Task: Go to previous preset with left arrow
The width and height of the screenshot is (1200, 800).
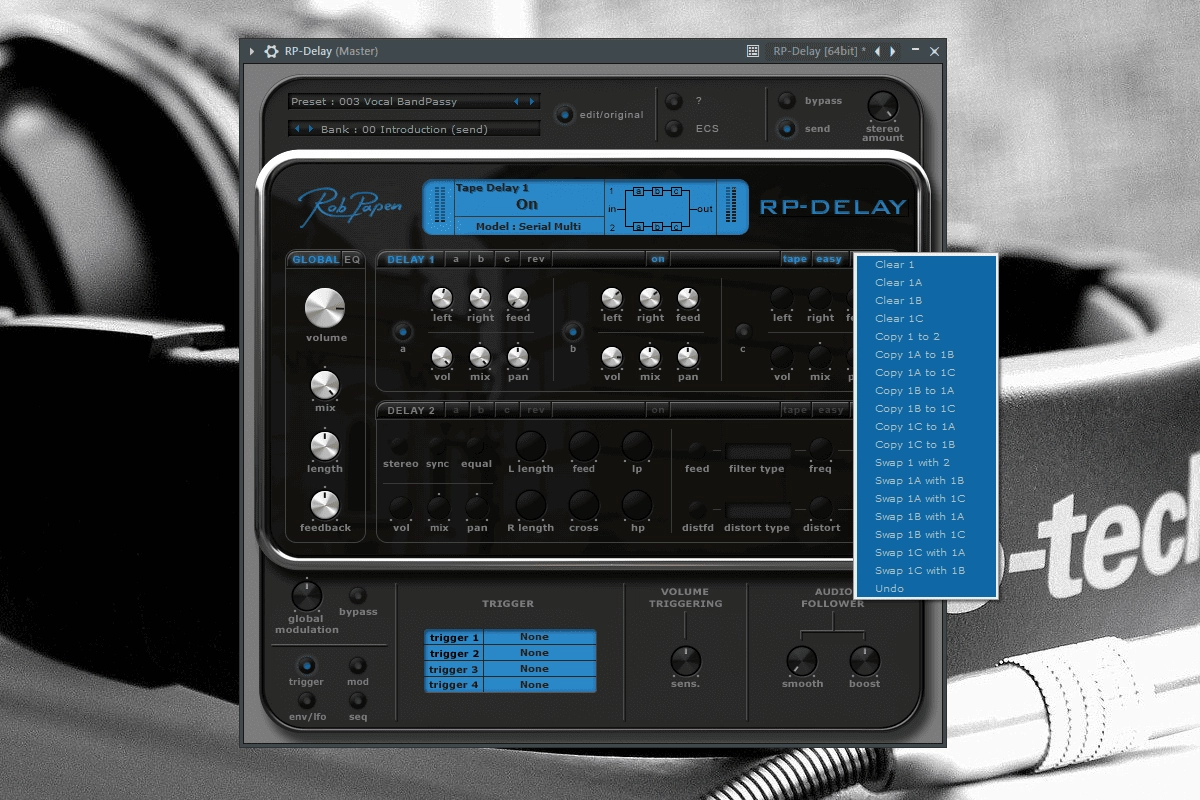Action: pos(517,101)
